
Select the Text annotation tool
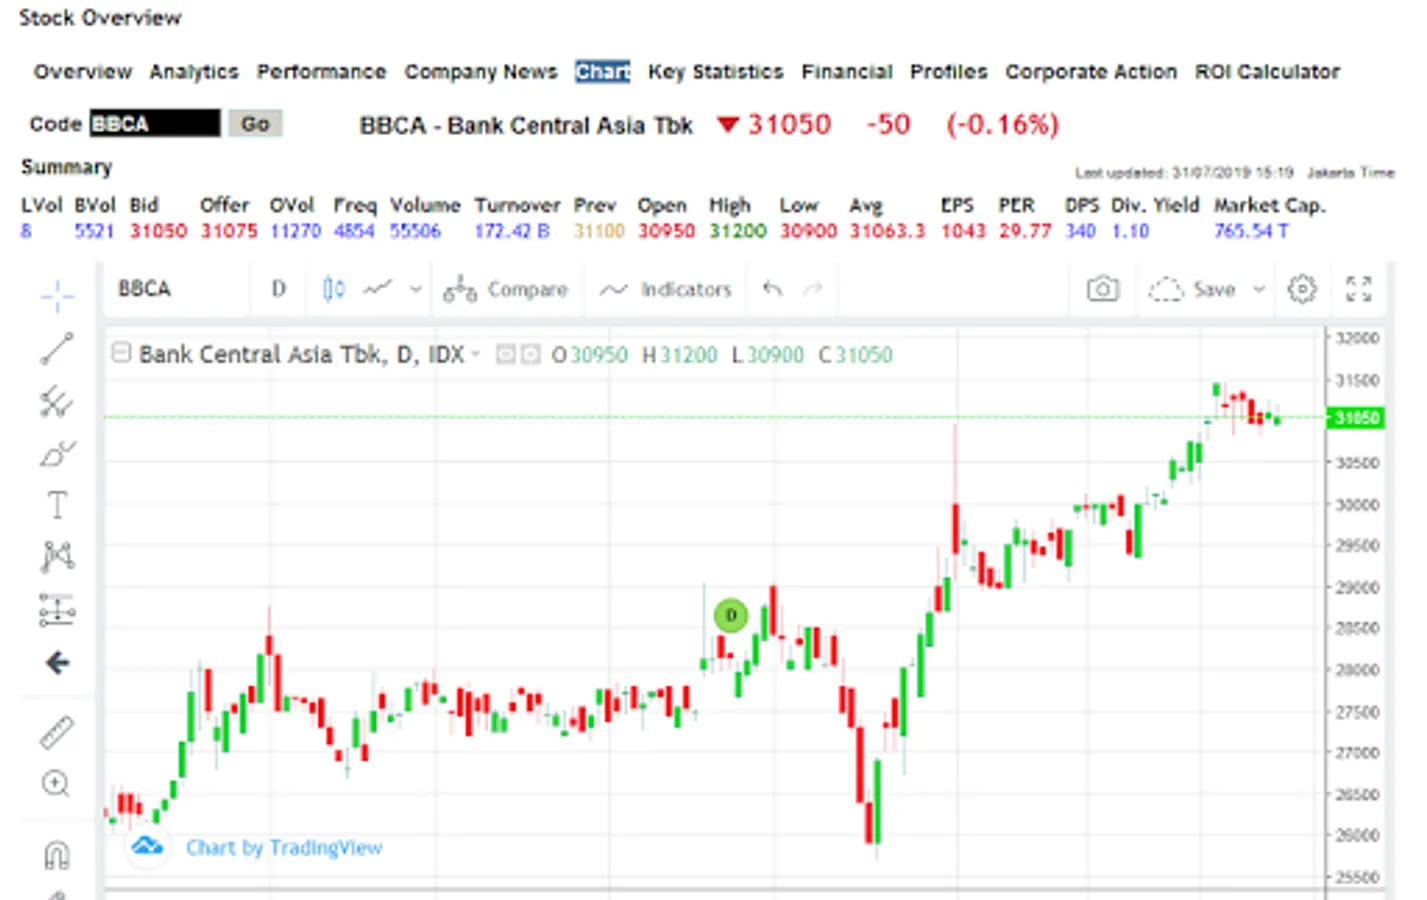(57, 505)
